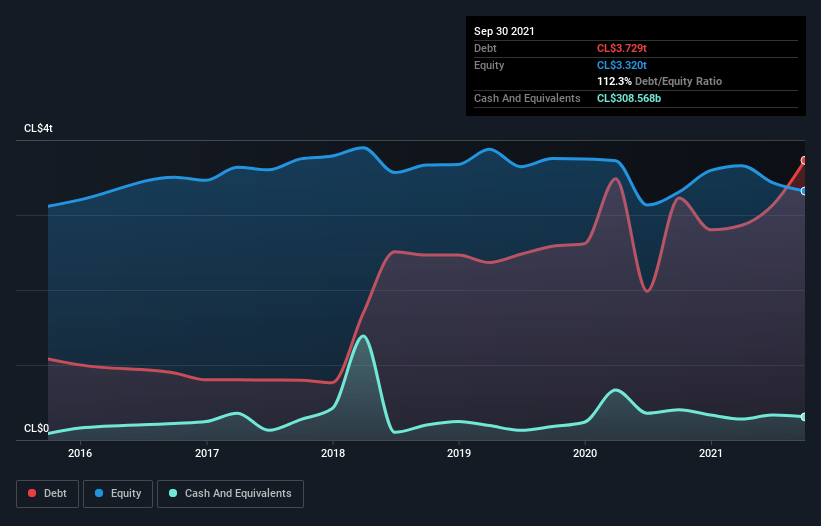
Task: Click the Equity label in tooltip
Action: point(489,65)
